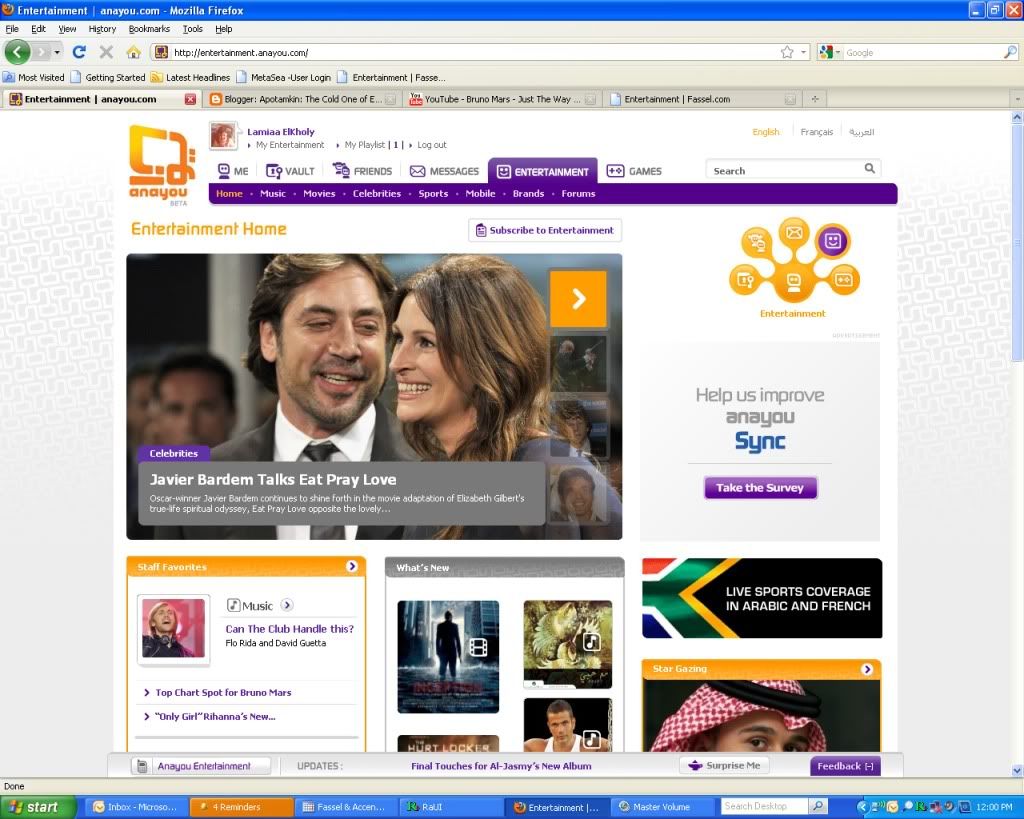Advance the carousel with the orange arrow
Image resolution: width=1024 pixels, height=819 pixels.
[x=578, y=299]
